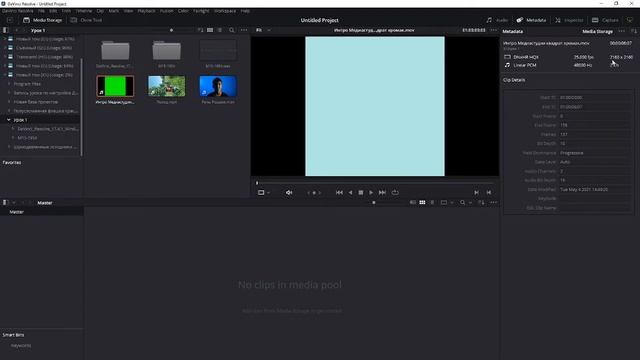
Task: Mark out point icon
Action: [x=489, y=193]
